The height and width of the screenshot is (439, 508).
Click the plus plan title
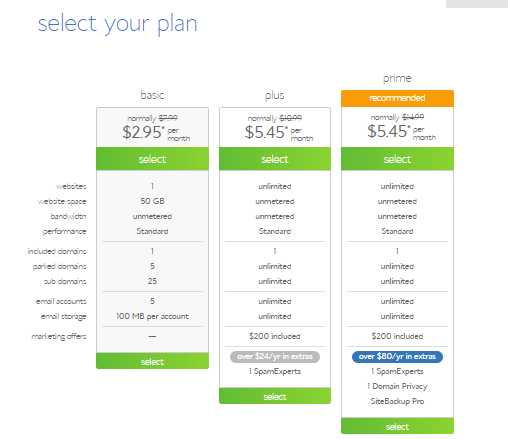[x=275, y=96]
